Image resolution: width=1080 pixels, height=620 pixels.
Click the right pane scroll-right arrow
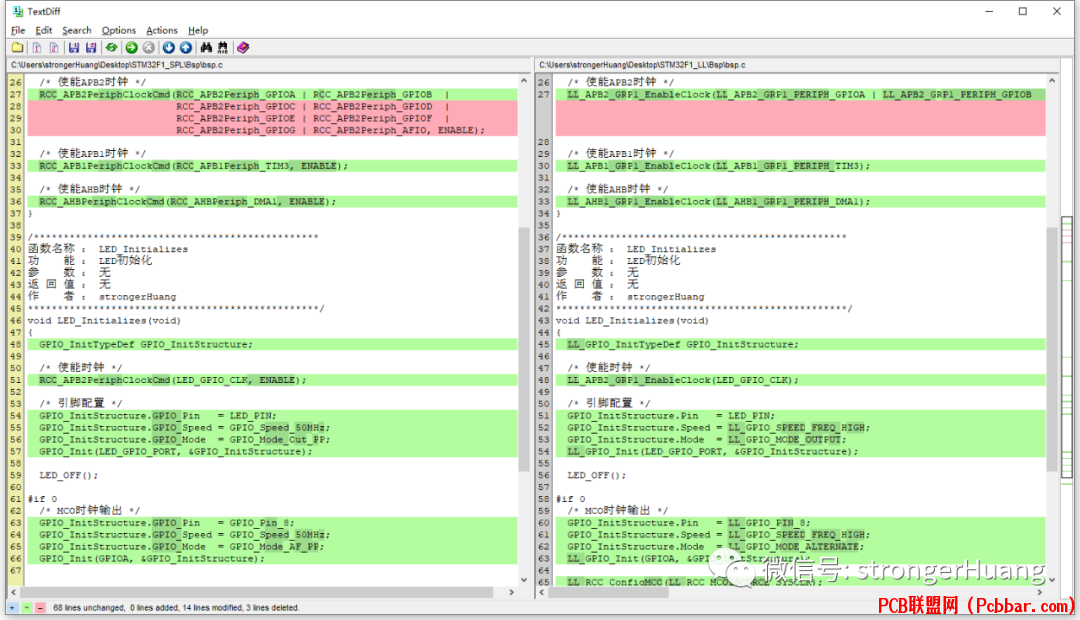click(1040, 592)
